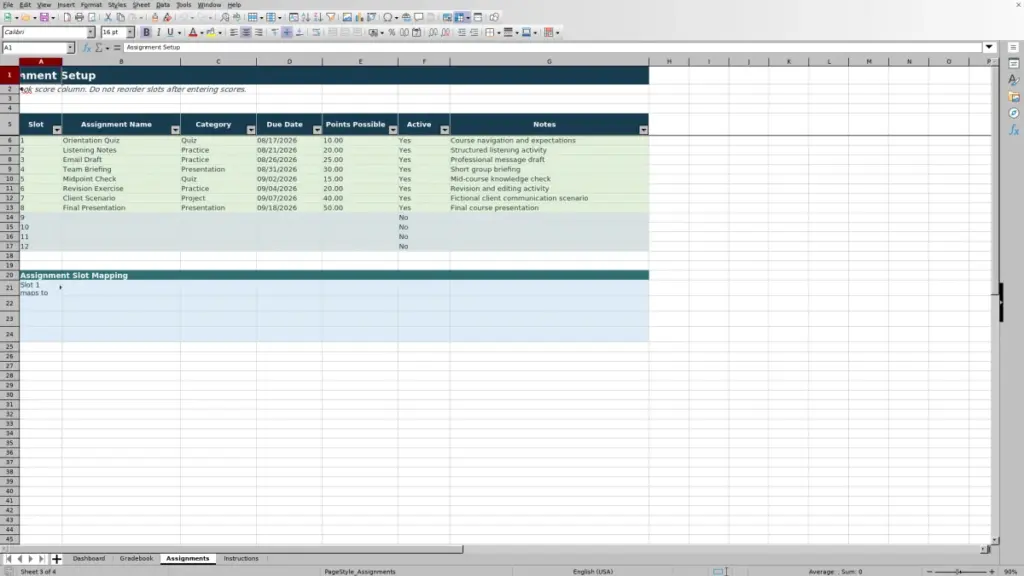This screenshot has height=576, width=1024.
Task: Click the Copy icon
Action: (x=120, y=17)
